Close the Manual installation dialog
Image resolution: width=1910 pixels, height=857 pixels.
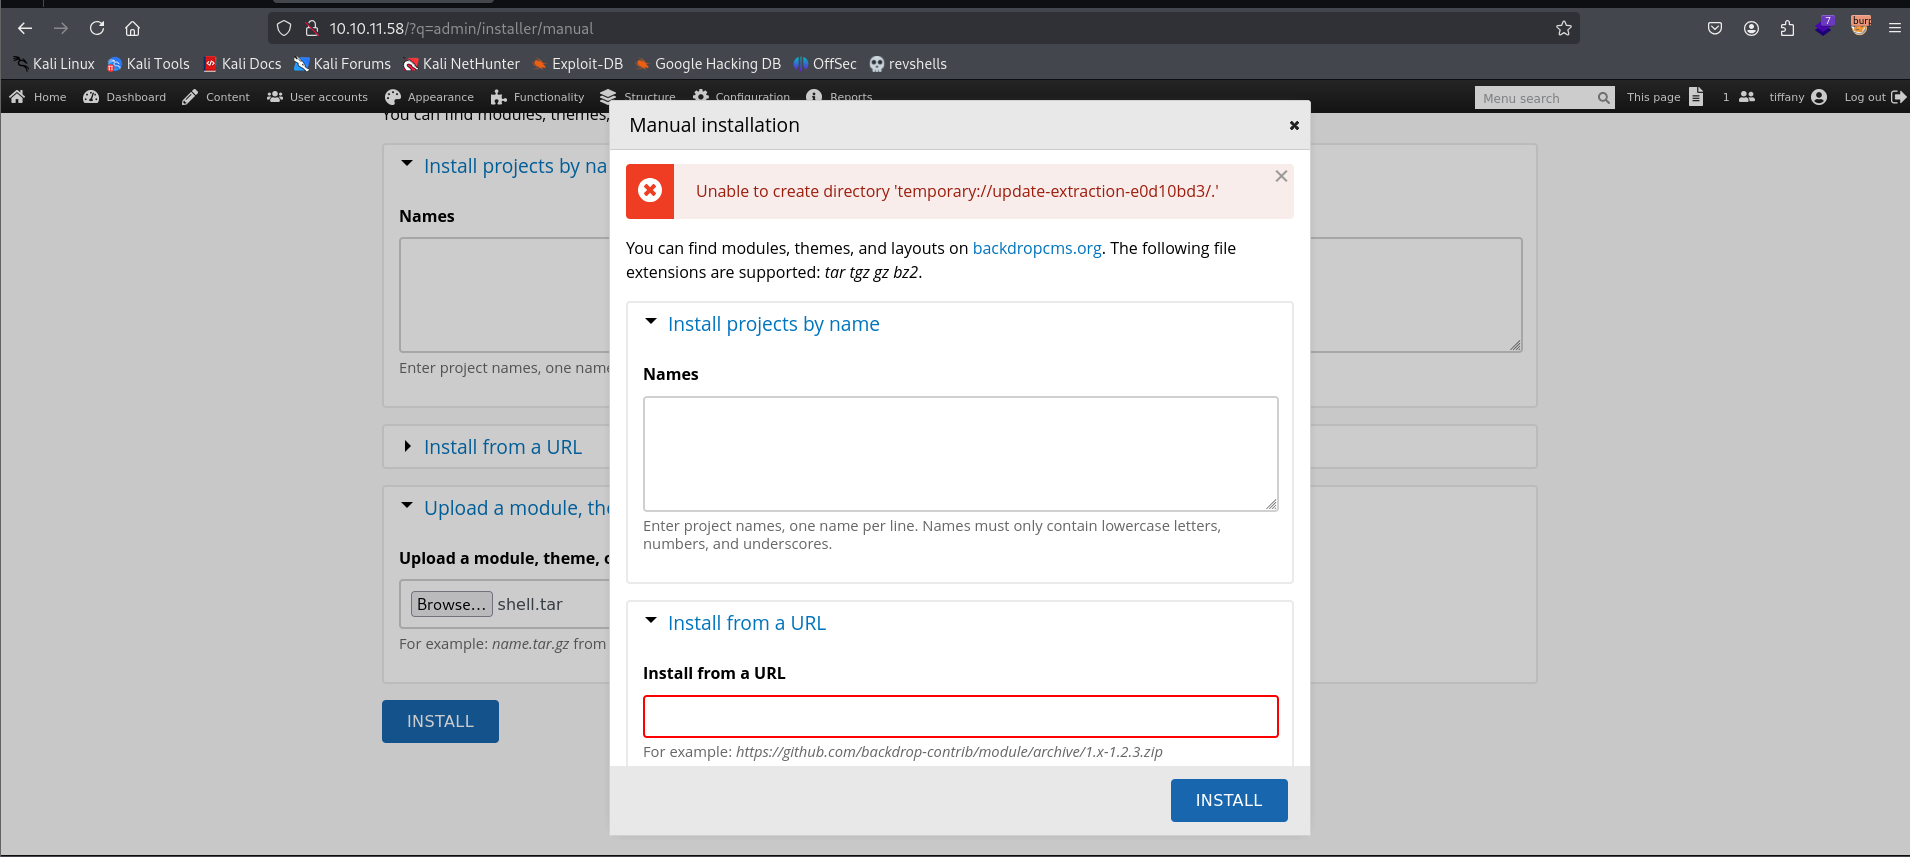(1294, 125)
